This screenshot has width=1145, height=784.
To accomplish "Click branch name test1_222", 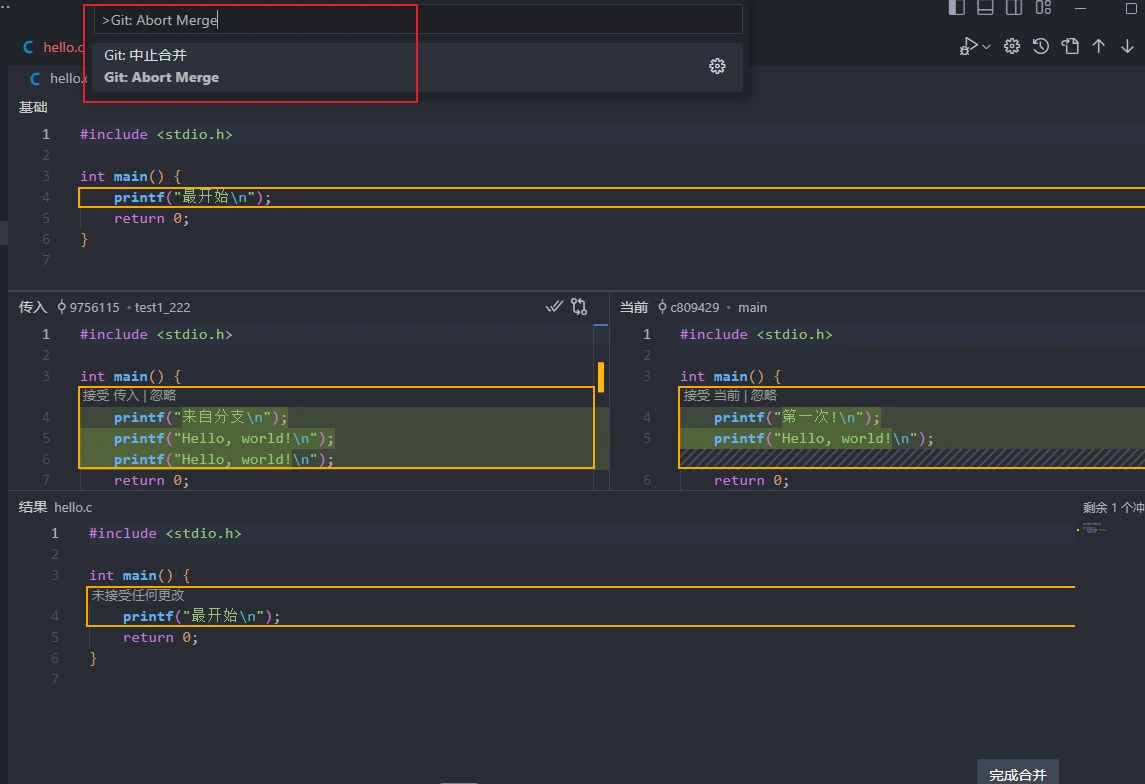I will (x=162, y=307).
